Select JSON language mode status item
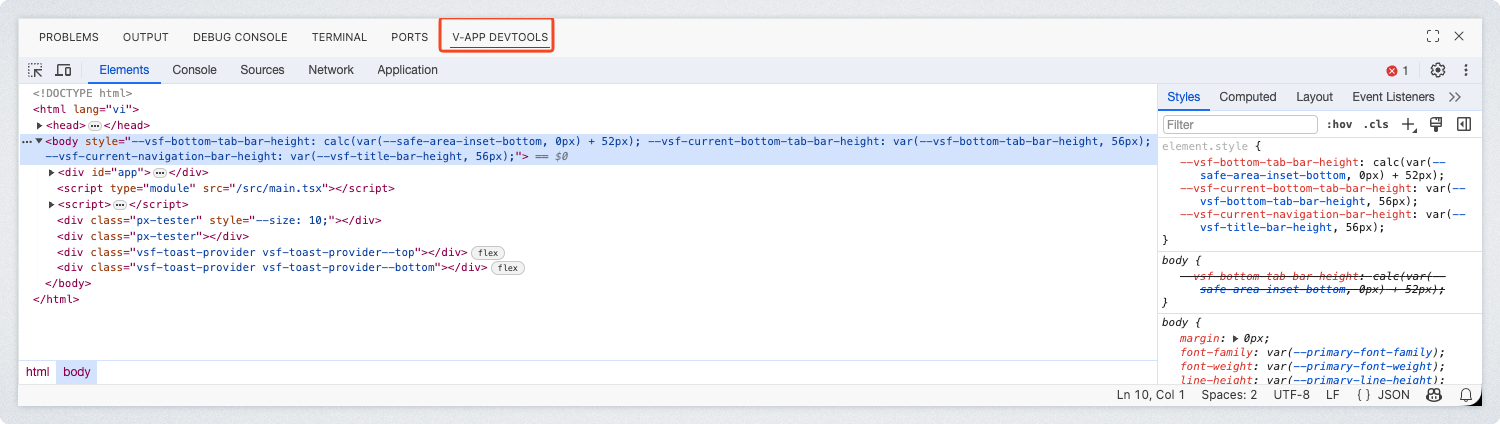1500x424 pixels. tap(1383, 395)
